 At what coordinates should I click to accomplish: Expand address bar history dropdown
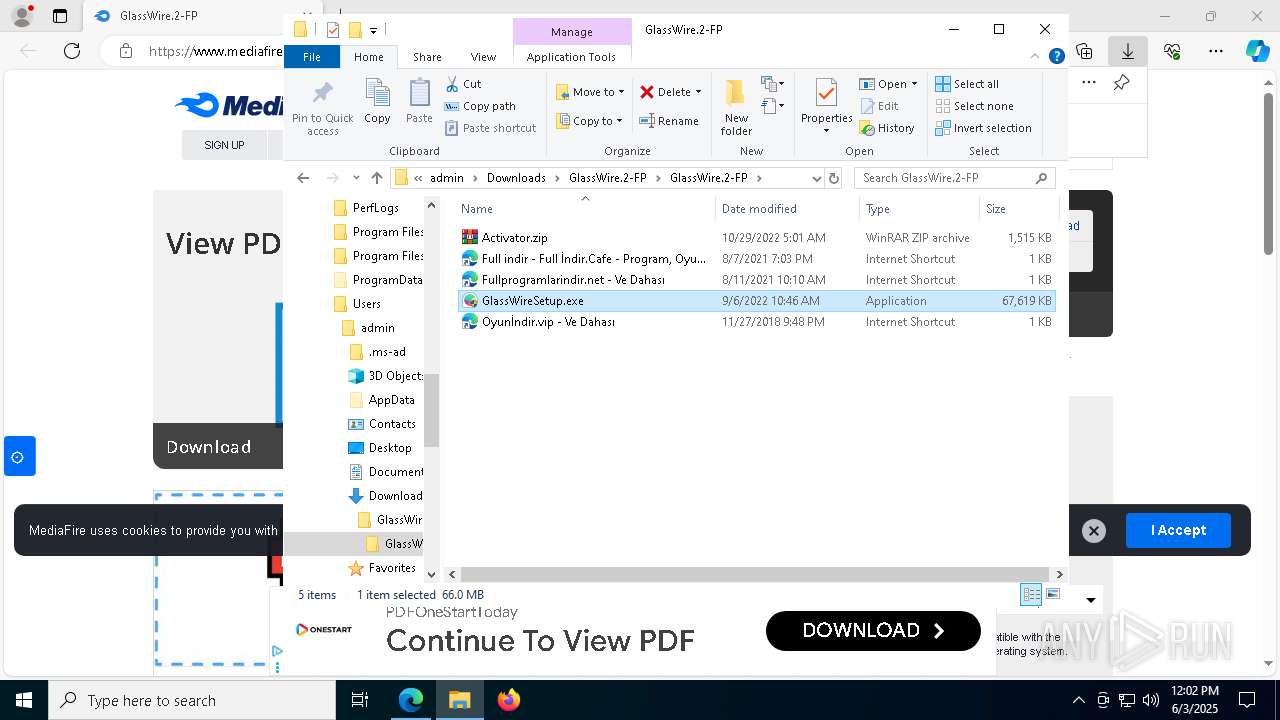point(816,178)
